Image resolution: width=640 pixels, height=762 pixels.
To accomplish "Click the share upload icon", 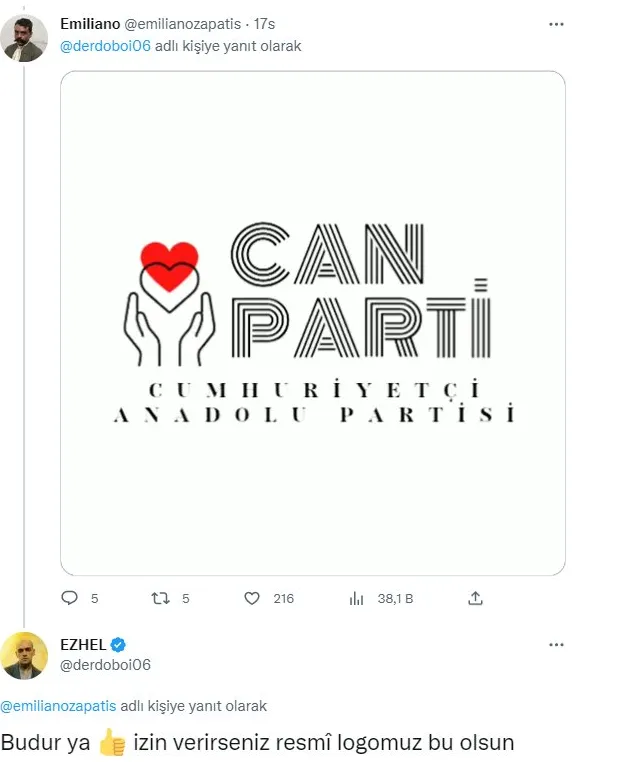I will tap(476, 598).
